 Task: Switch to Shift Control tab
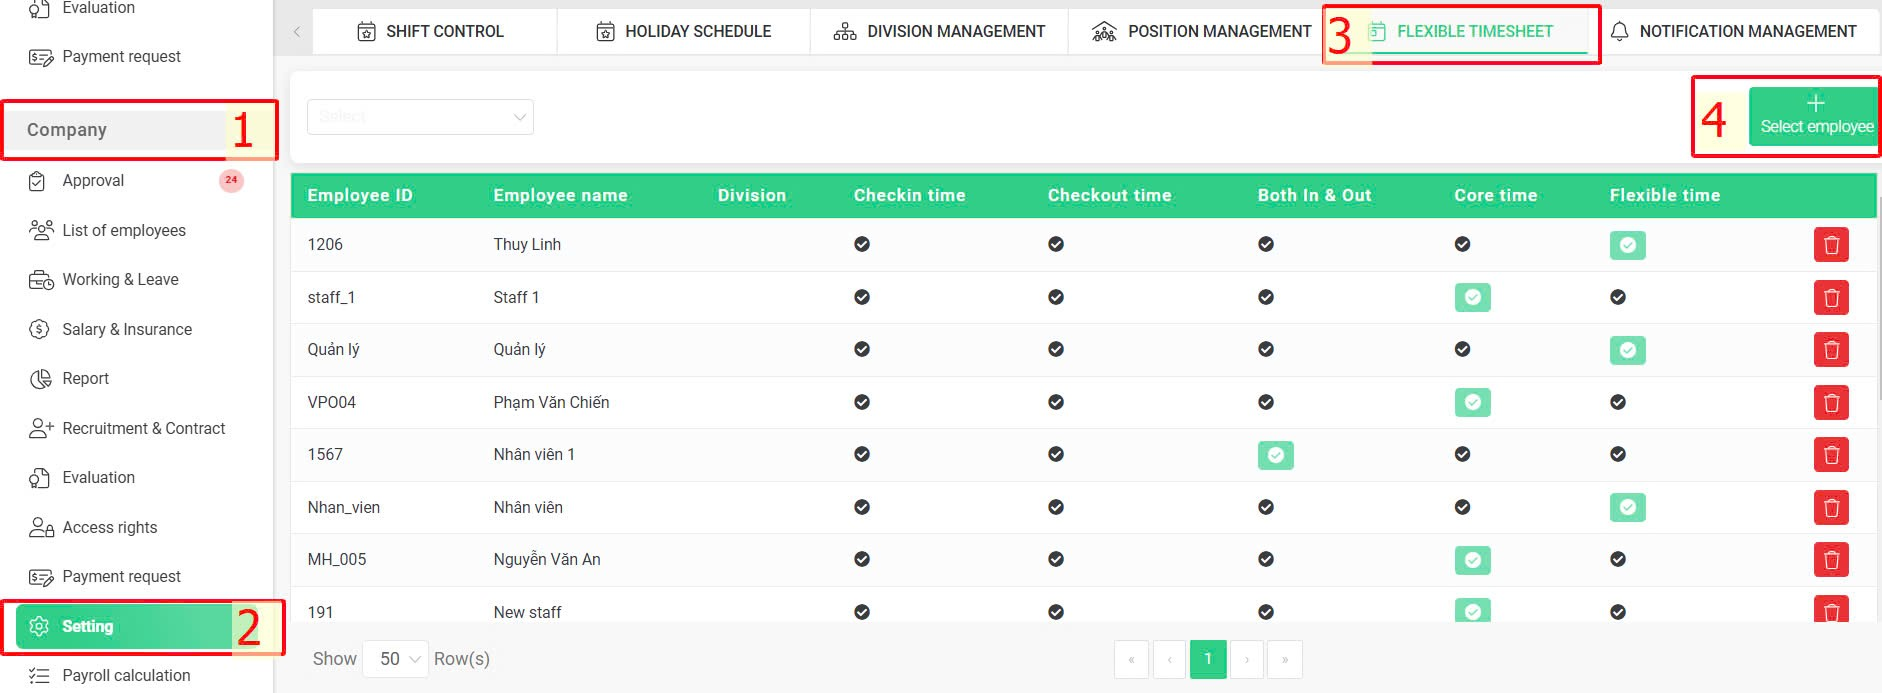[x=431, y=32]
